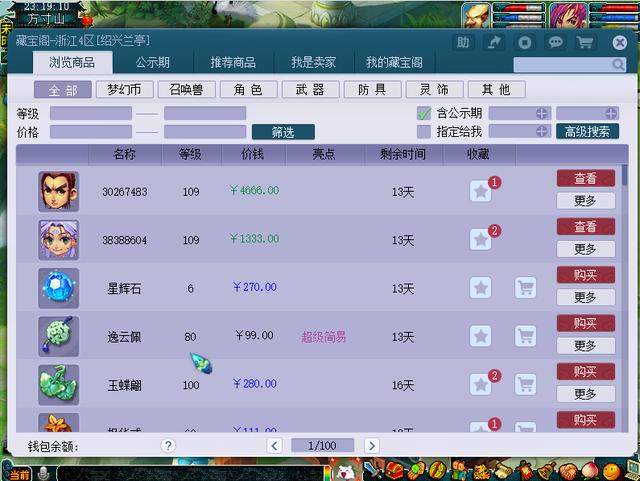Switch to 我是卖家 tab

(x=313, y=62)
